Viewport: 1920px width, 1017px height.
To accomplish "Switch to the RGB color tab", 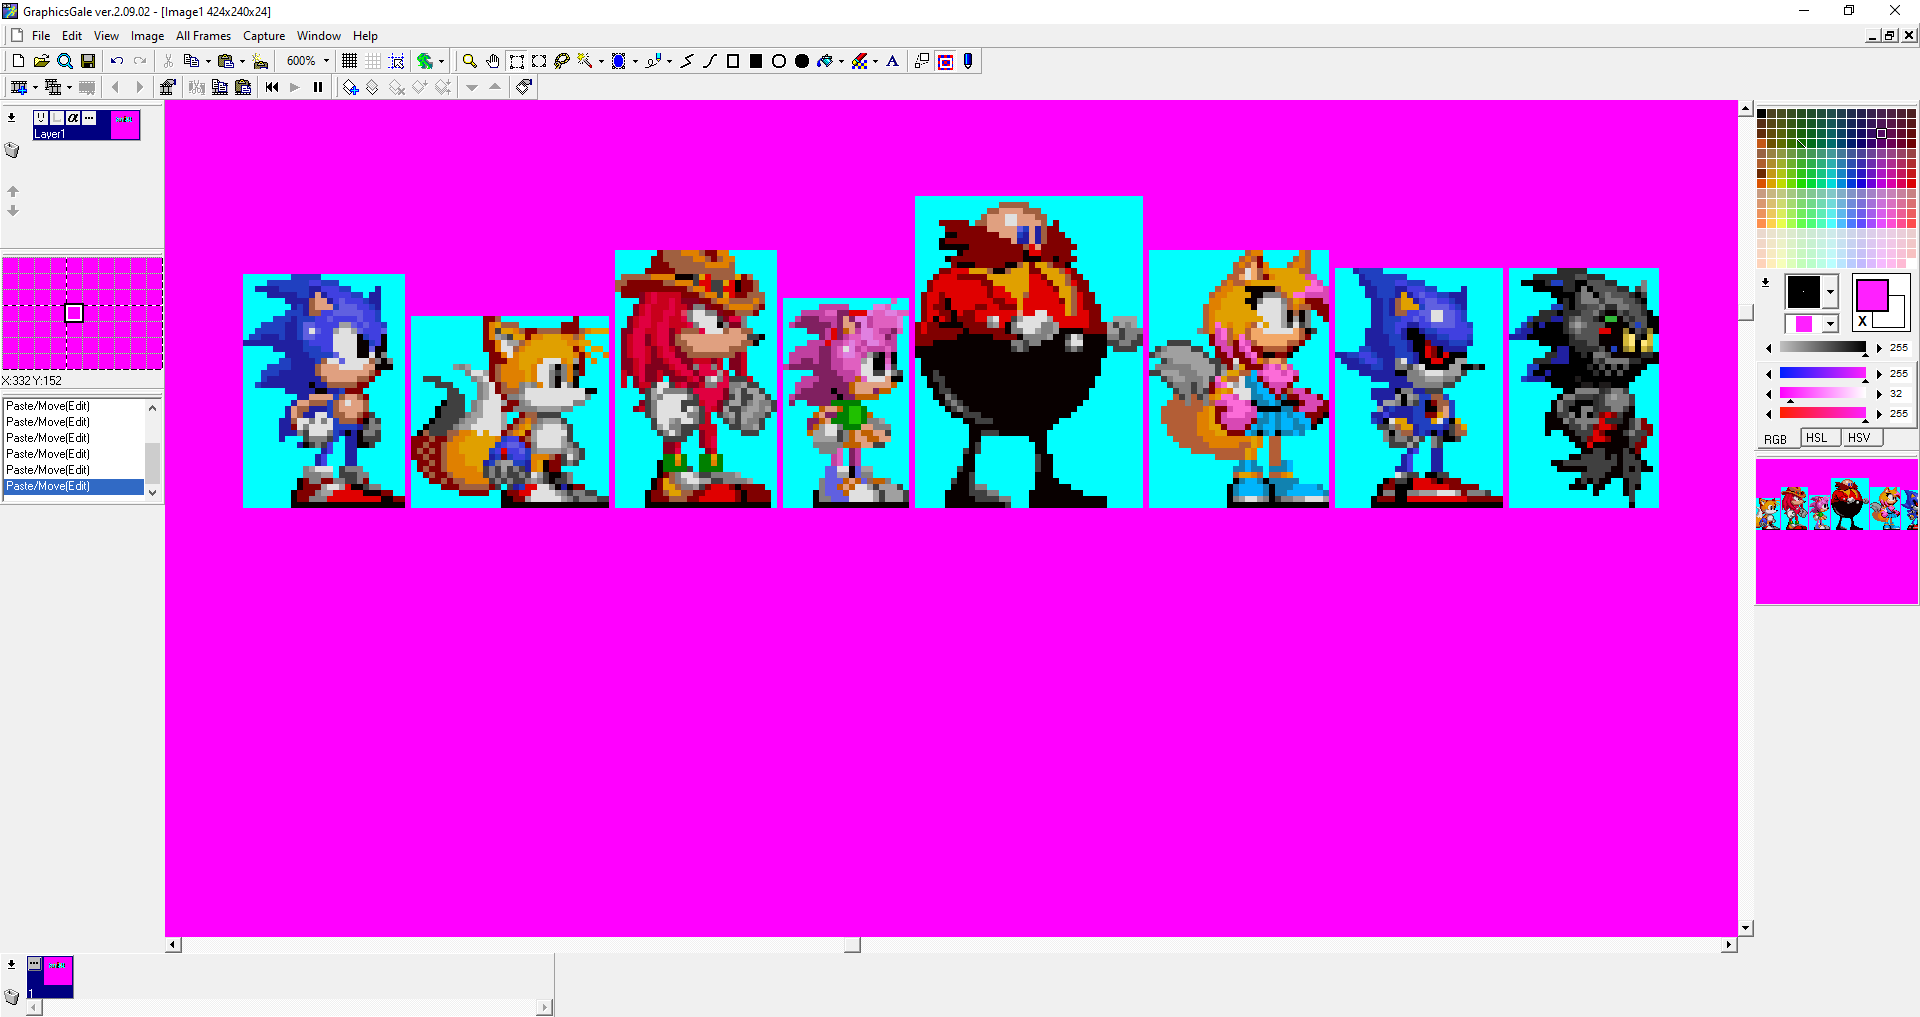I will coord(1775,439).
